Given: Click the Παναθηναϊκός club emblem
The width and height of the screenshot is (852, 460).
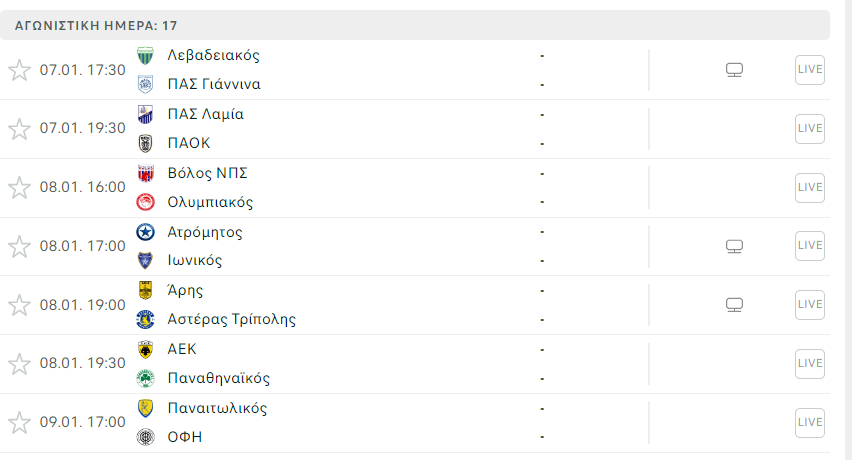Looking at the screenshot, I should 145,378.
